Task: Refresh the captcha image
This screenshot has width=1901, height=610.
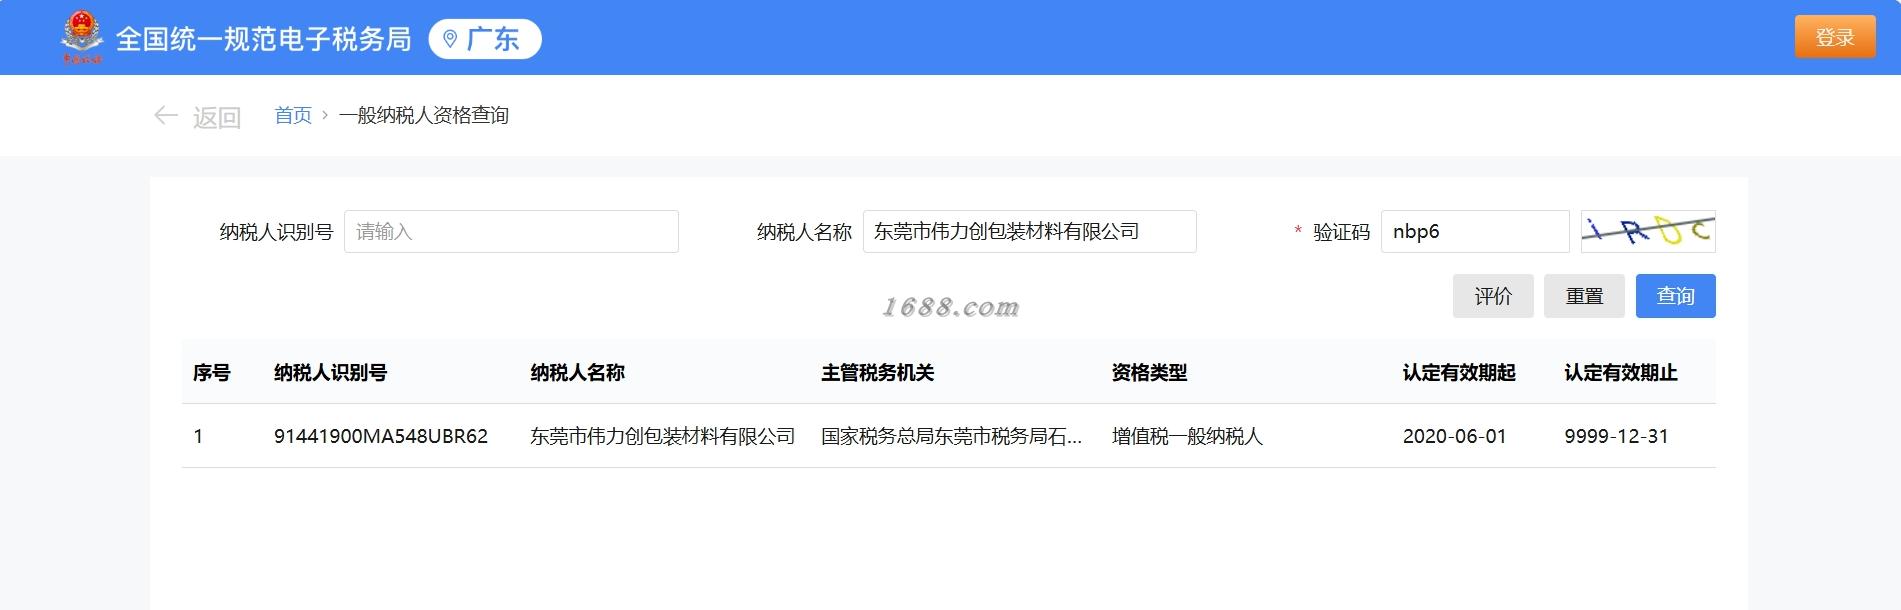Action: click(1648, 231)
